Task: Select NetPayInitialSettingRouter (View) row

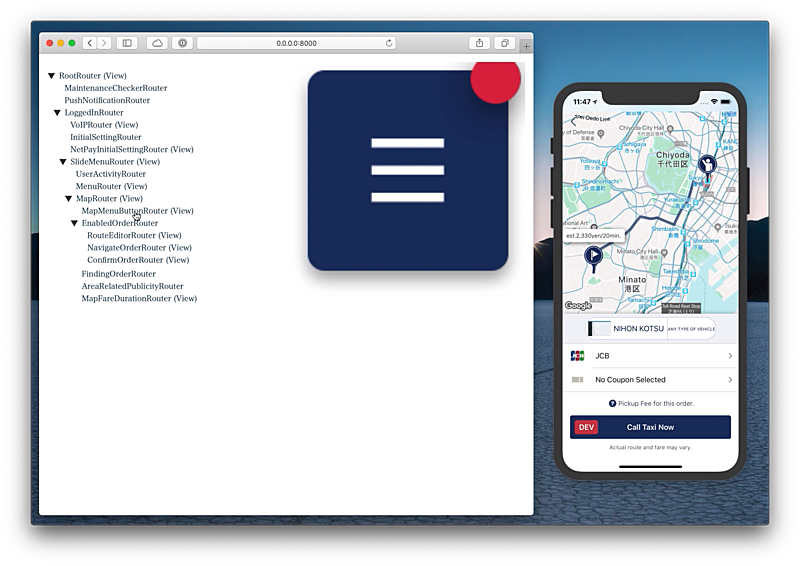Action: pos(132,149)
